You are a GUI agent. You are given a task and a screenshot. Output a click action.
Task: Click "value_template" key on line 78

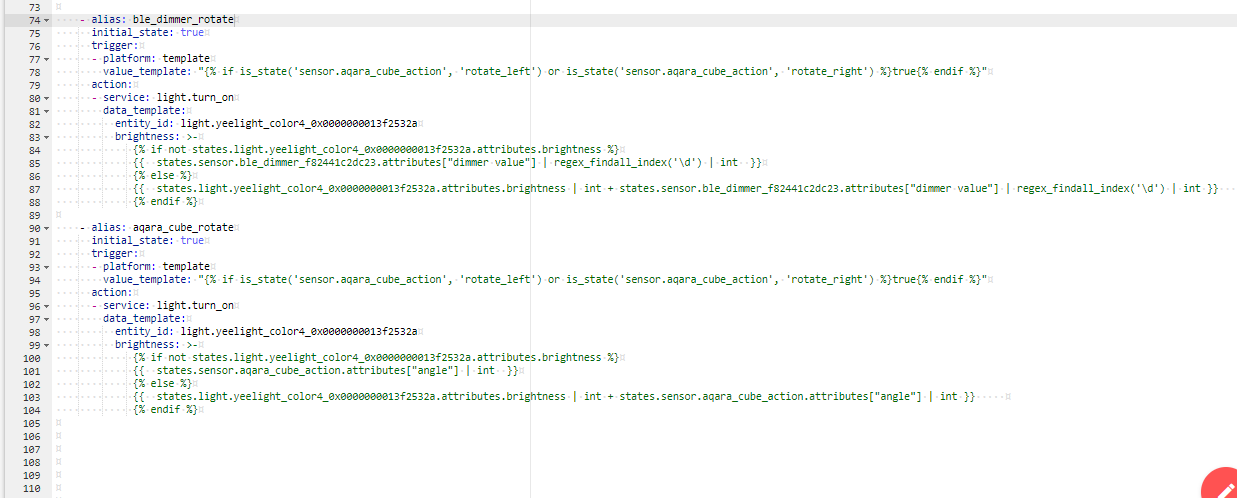(x=143, y=72)
